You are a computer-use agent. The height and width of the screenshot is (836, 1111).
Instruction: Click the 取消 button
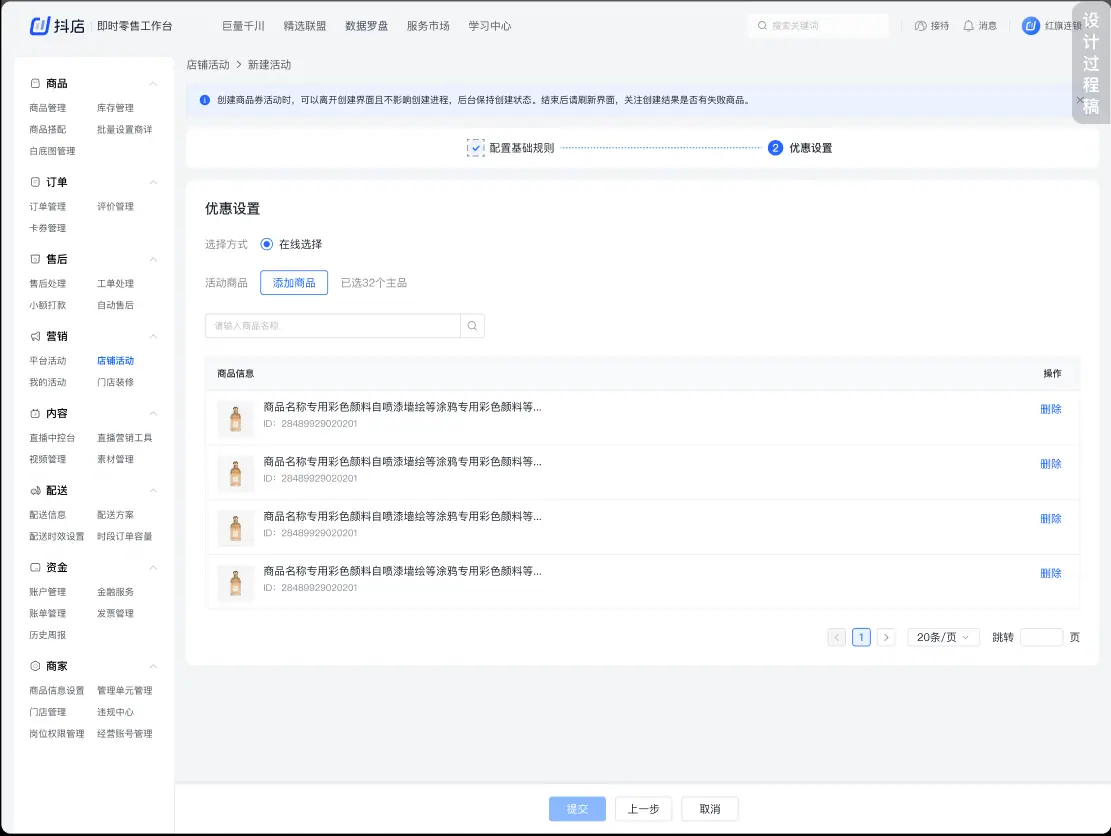pos(710,809)
